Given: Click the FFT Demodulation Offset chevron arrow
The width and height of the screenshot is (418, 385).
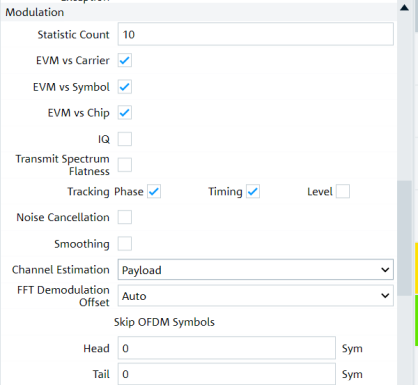Looking at the screenshot, I should (x=385, y=296).
